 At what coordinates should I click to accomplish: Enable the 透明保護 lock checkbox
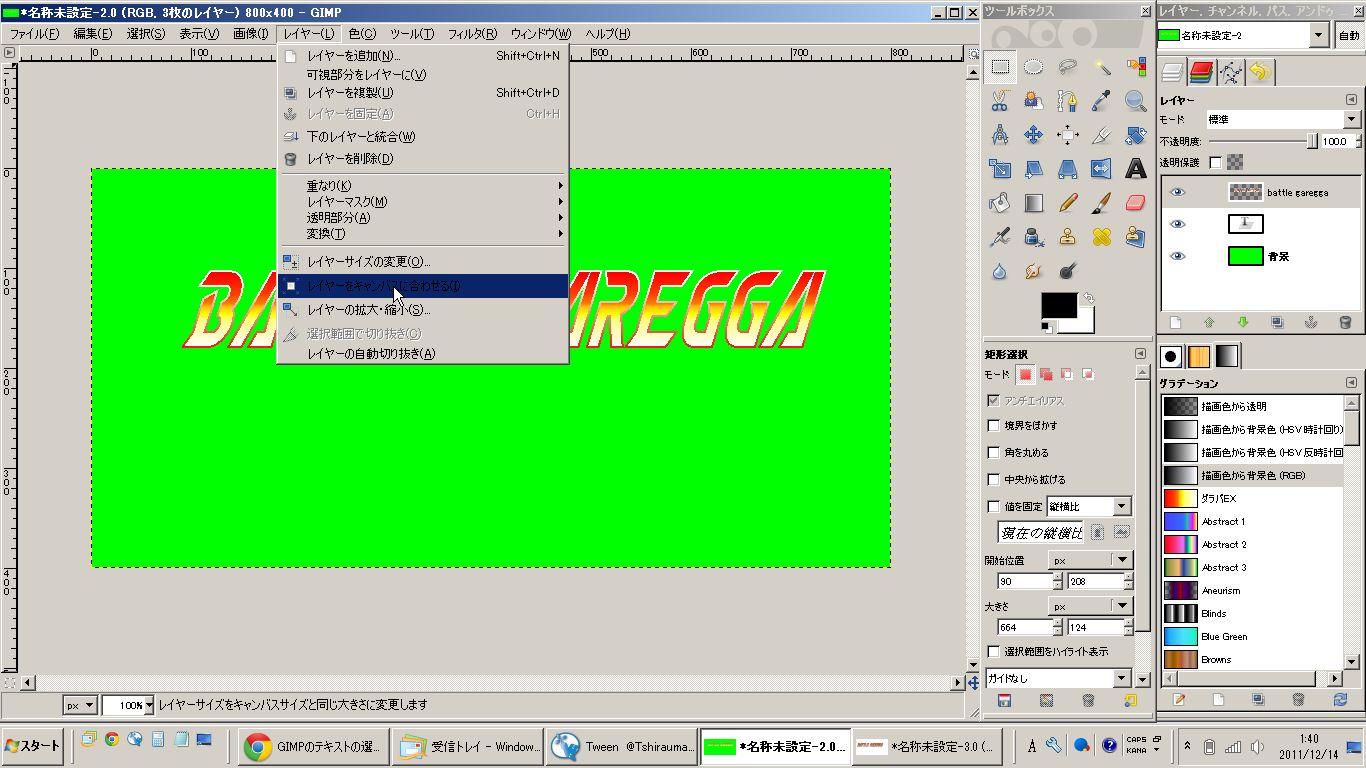coord(1216,162)
